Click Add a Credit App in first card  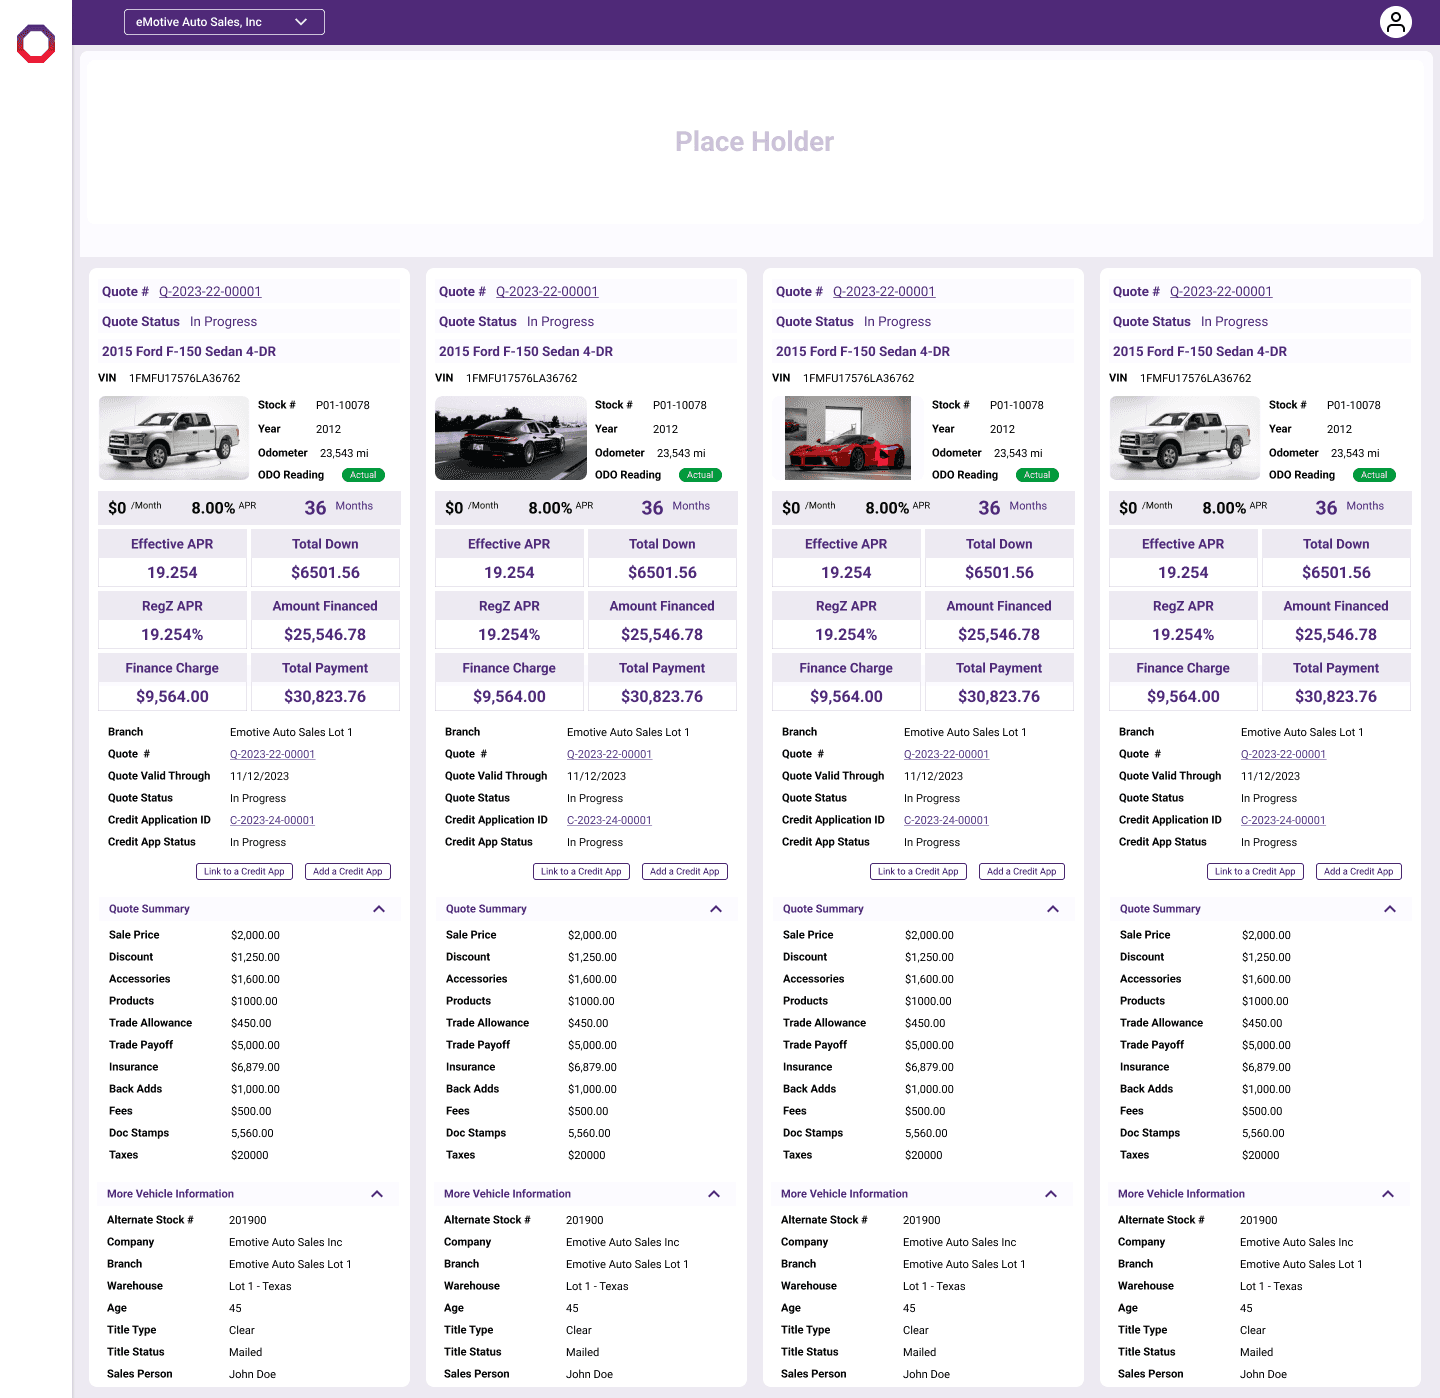coord(348,872)
